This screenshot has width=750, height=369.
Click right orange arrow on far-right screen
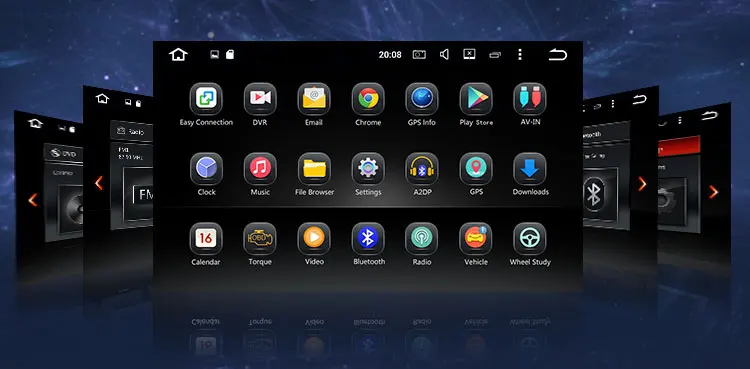pyautogui.click(x=713, y=192)
